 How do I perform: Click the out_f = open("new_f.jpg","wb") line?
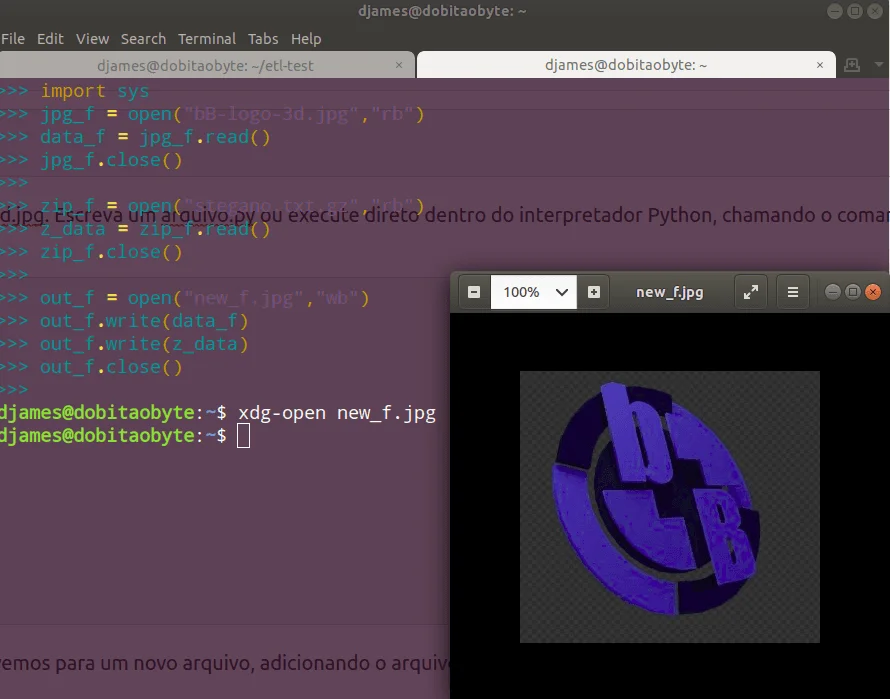coord(204,298)
